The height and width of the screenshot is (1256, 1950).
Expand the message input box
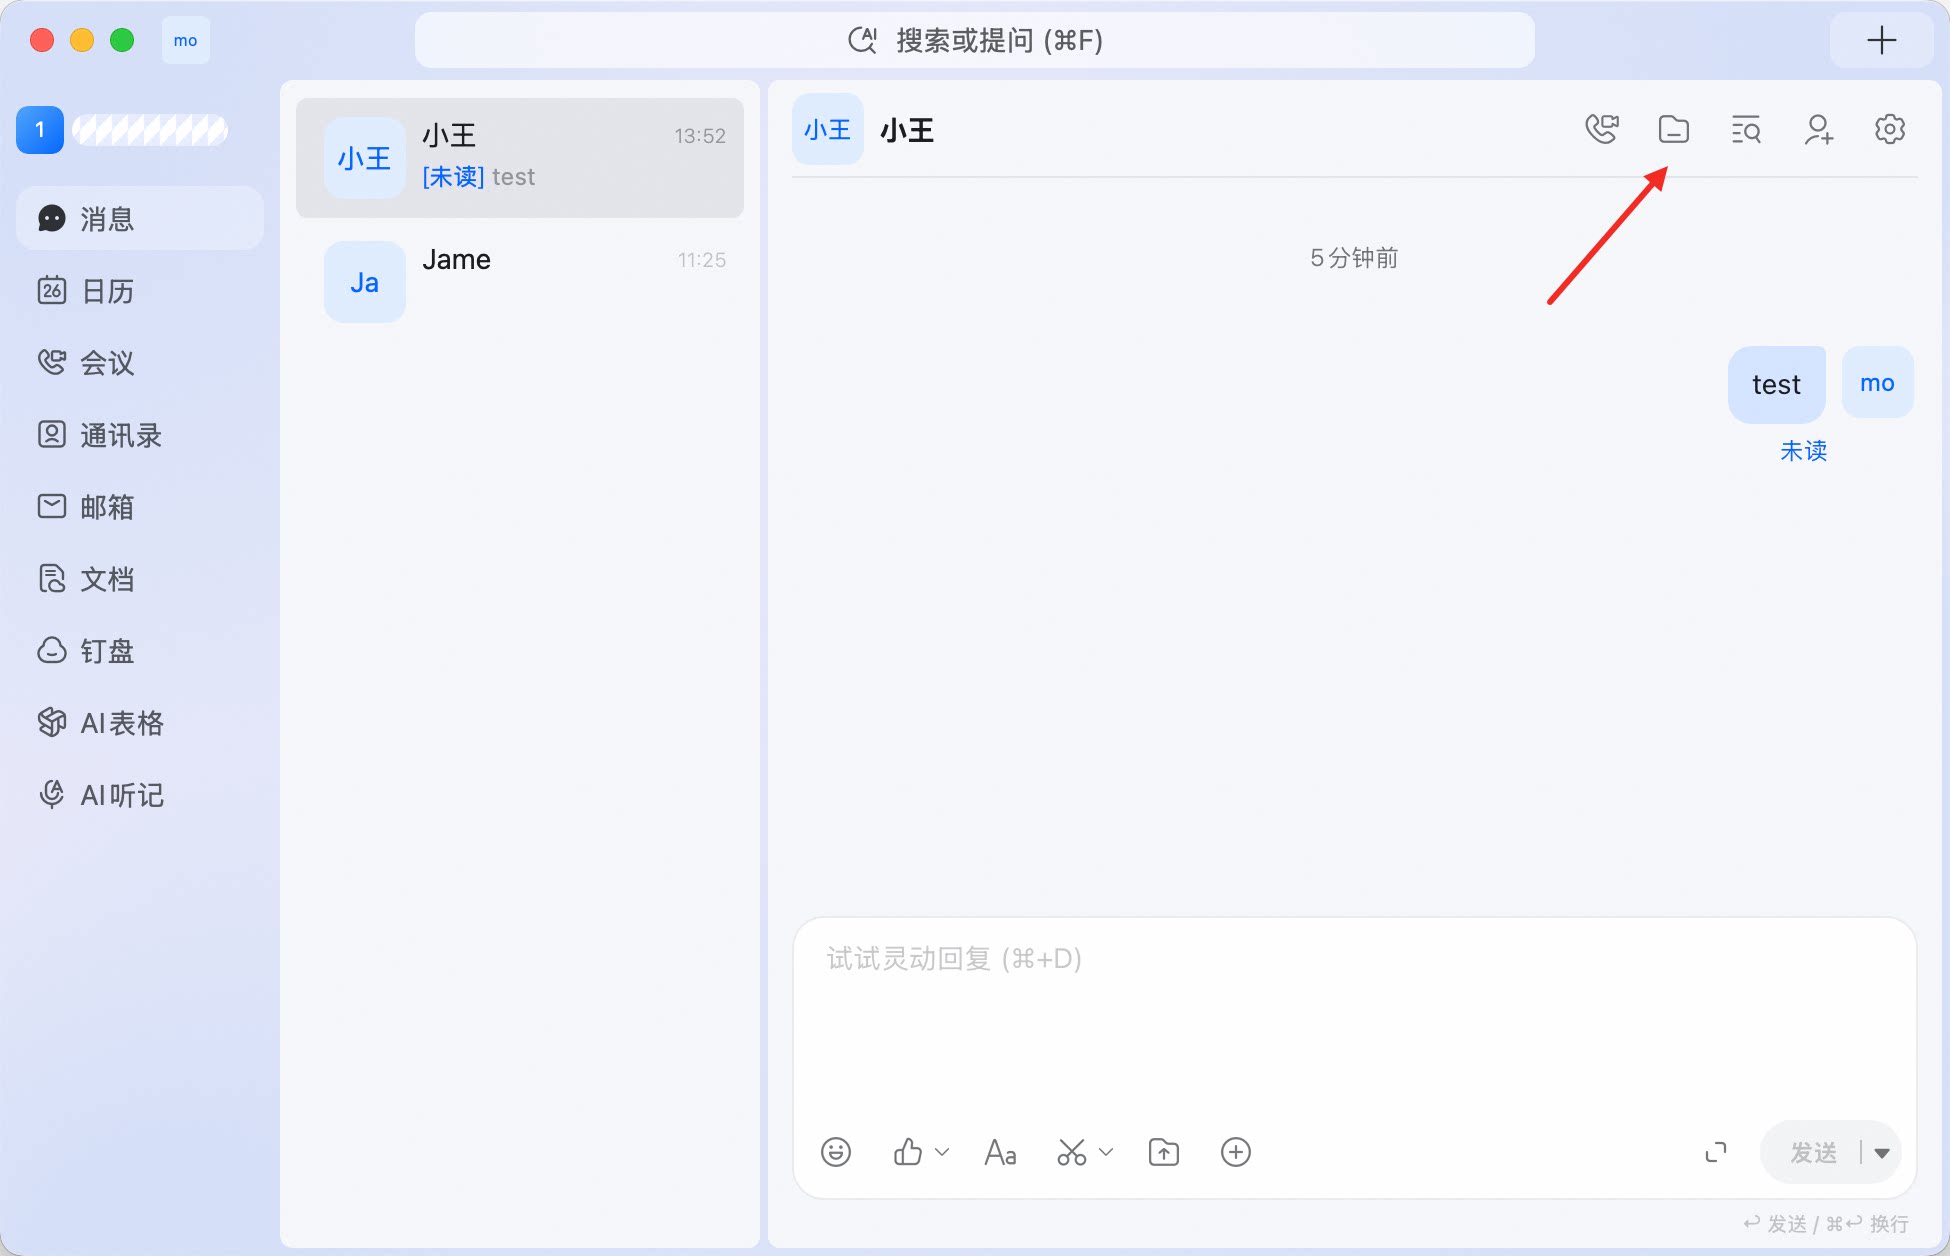(1716, 1152)
